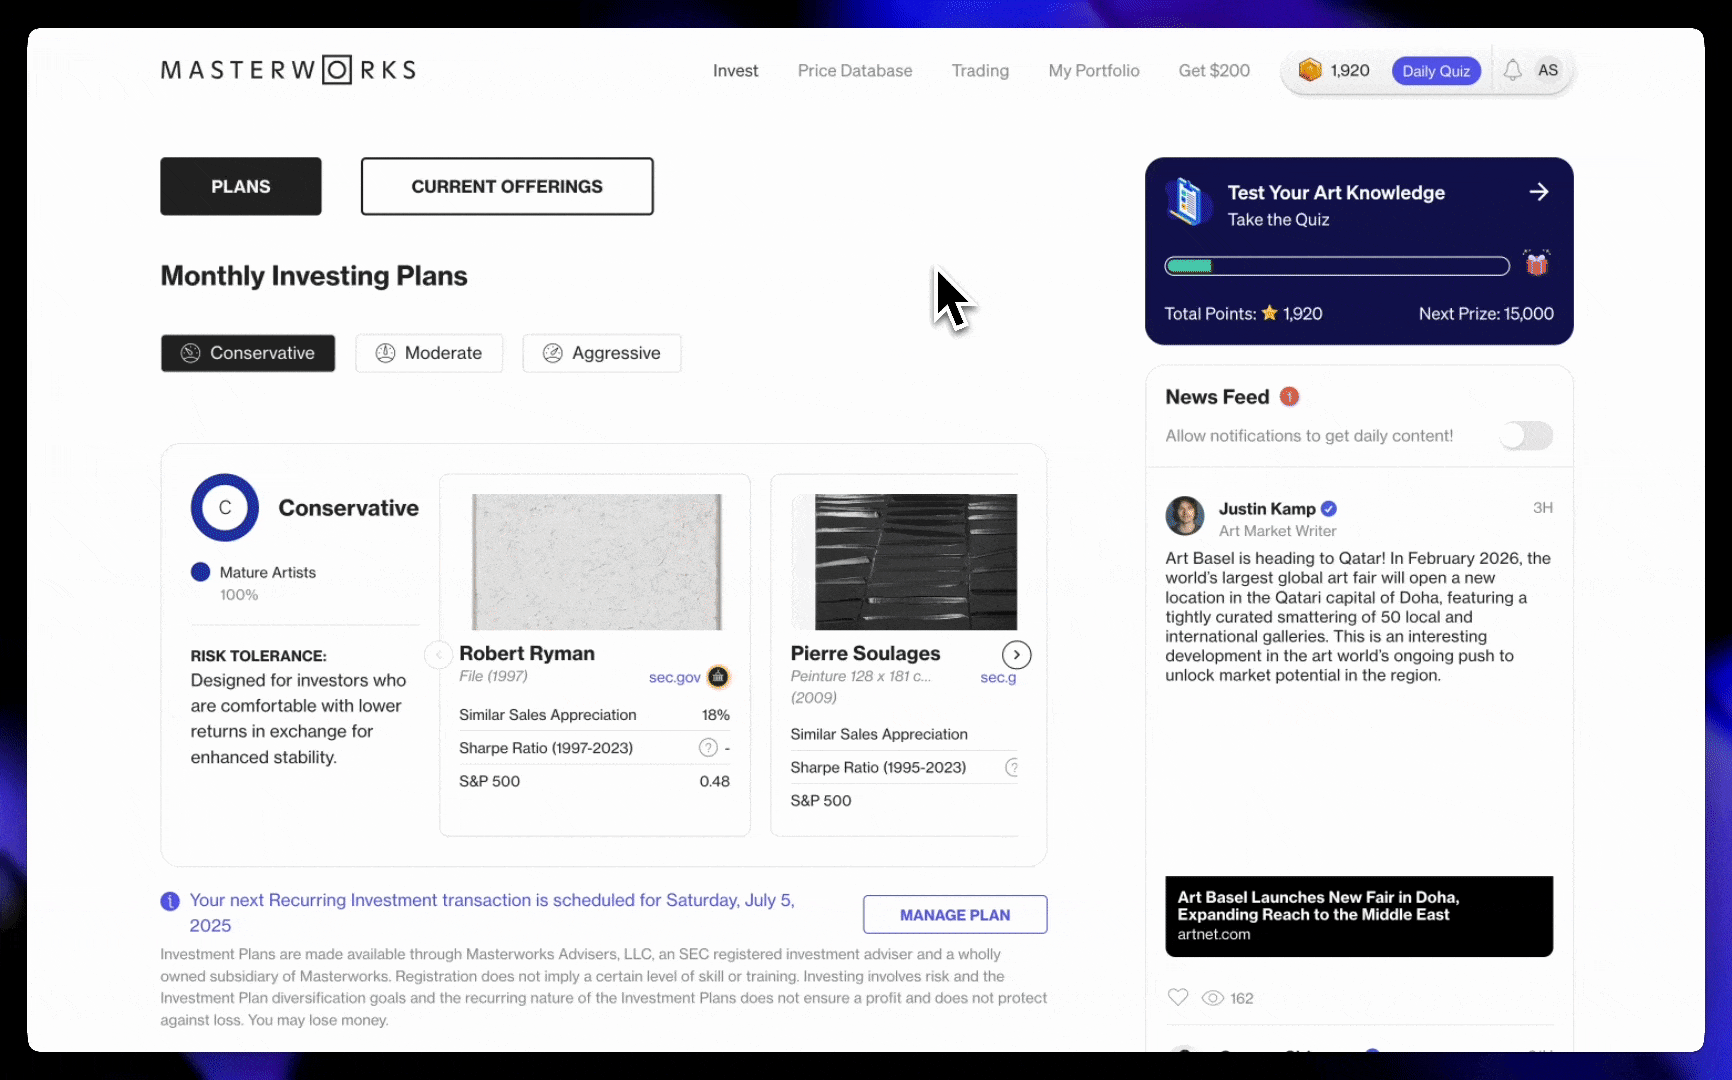Open Pierre Soulages' sec.gov link
Viewport: 1732px width, 1080px height.
coord(998,677)
